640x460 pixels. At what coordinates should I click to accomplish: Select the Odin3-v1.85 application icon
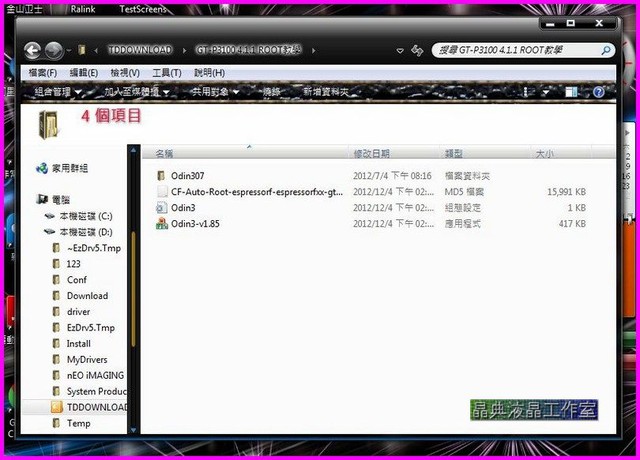click(x=161, y=223)
